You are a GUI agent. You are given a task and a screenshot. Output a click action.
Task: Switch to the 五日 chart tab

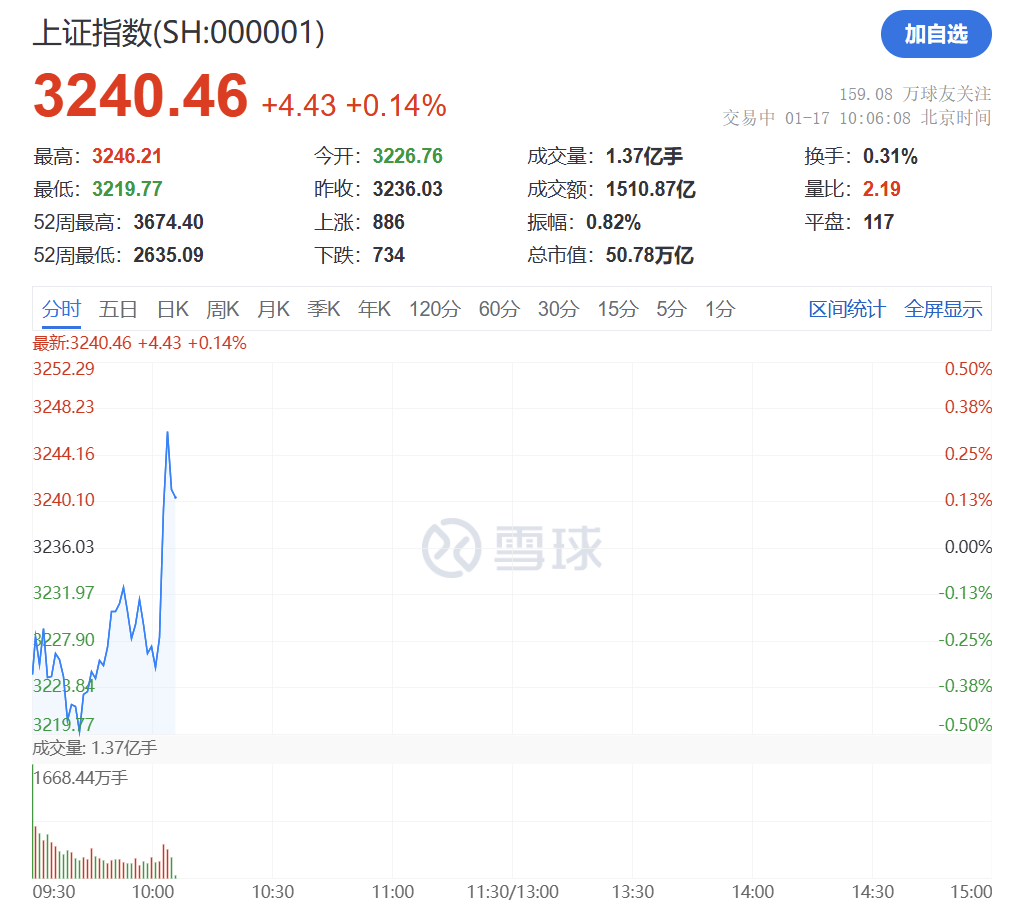(x=118, y=309)
